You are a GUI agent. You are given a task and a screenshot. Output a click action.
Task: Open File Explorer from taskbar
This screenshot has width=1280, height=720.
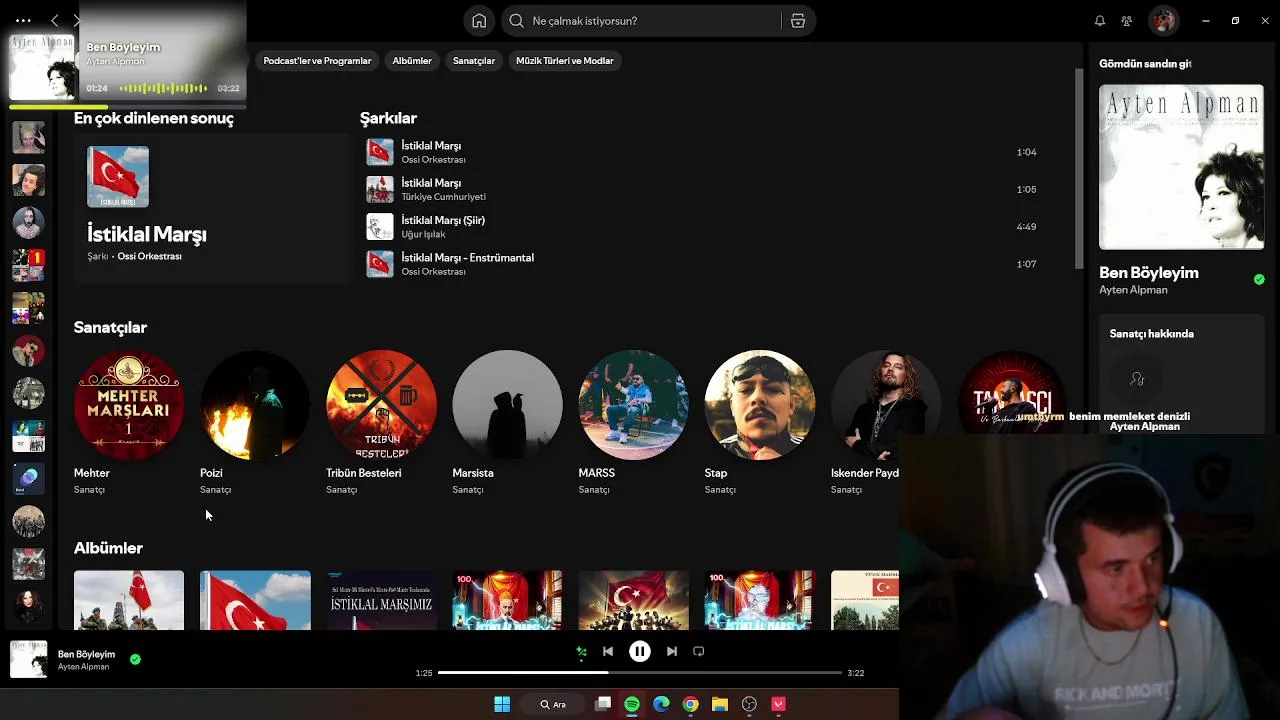coord(720,704)
